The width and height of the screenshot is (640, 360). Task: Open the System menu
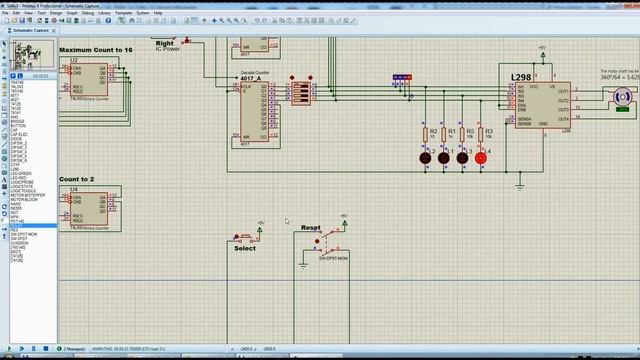click(143, 13)
